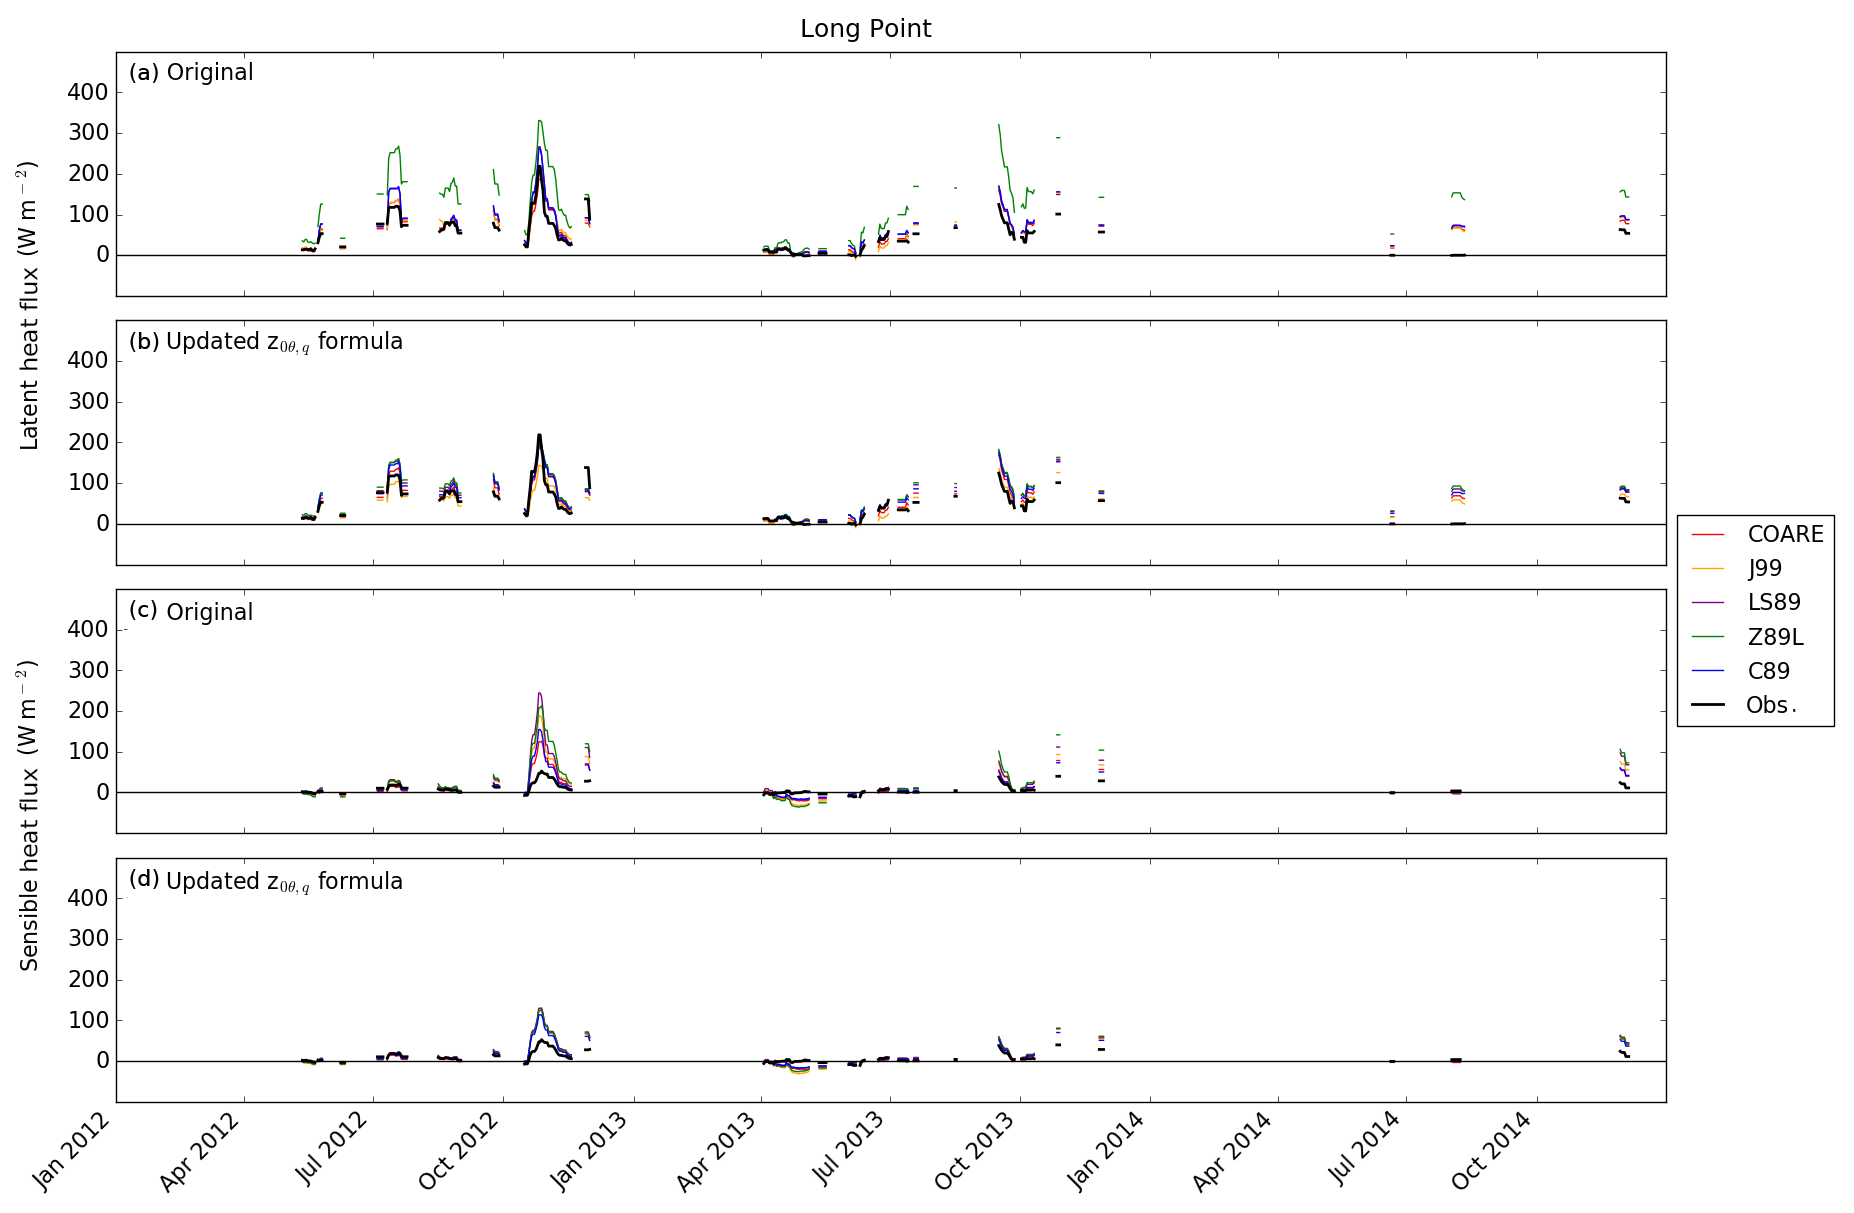This screenshot has height=1213, width=1854.
Task: Click the black Obs. legend line
Action: [x=1708, y=705]
